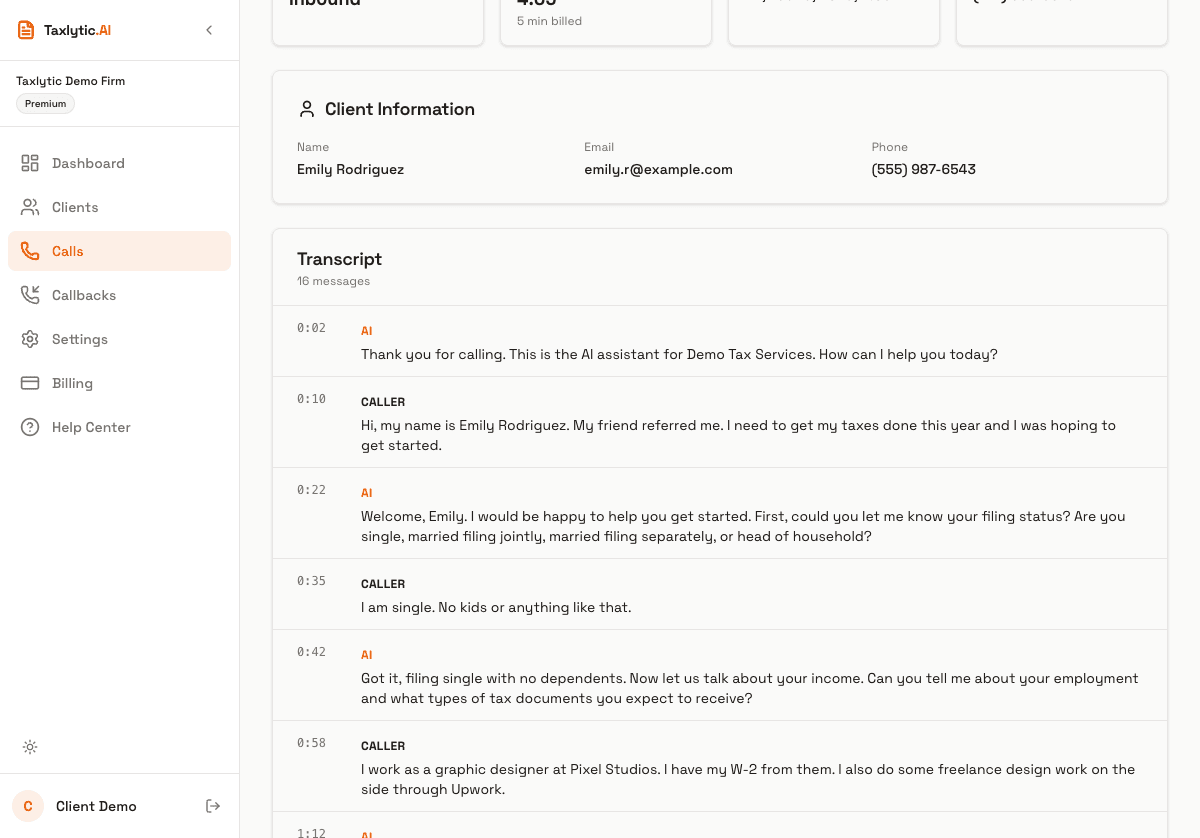The image size is (1200, 838).
Task: Open Dashboard using its grid icon
Action: (30, 163)
